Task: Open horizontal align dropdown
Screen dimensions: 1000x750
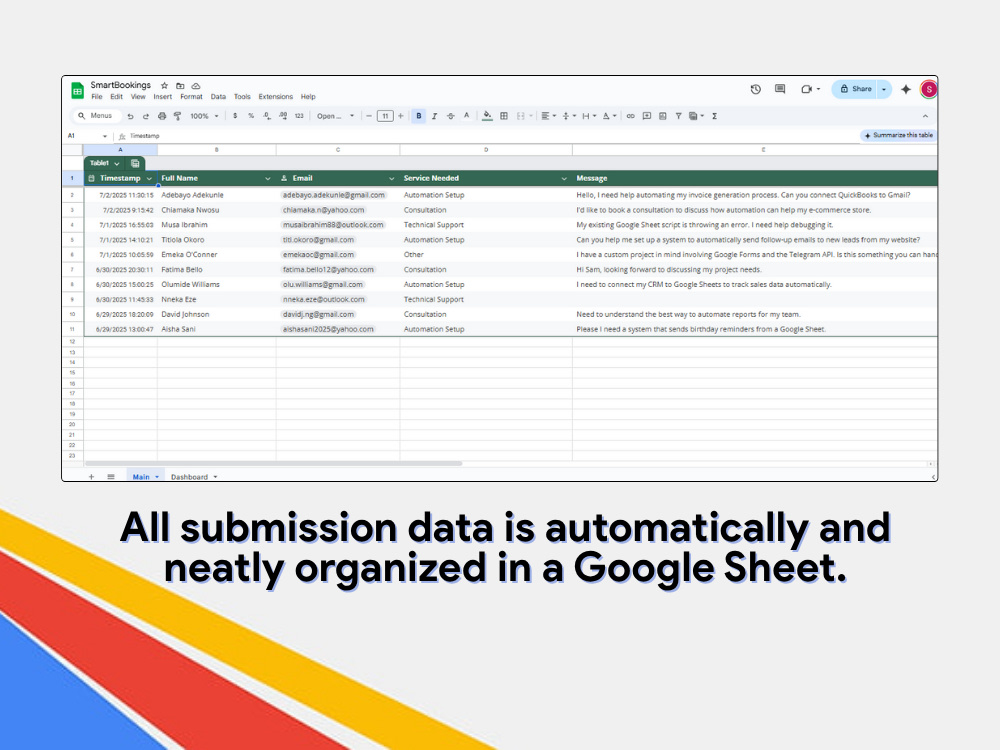Action: (x=548, y=116)
